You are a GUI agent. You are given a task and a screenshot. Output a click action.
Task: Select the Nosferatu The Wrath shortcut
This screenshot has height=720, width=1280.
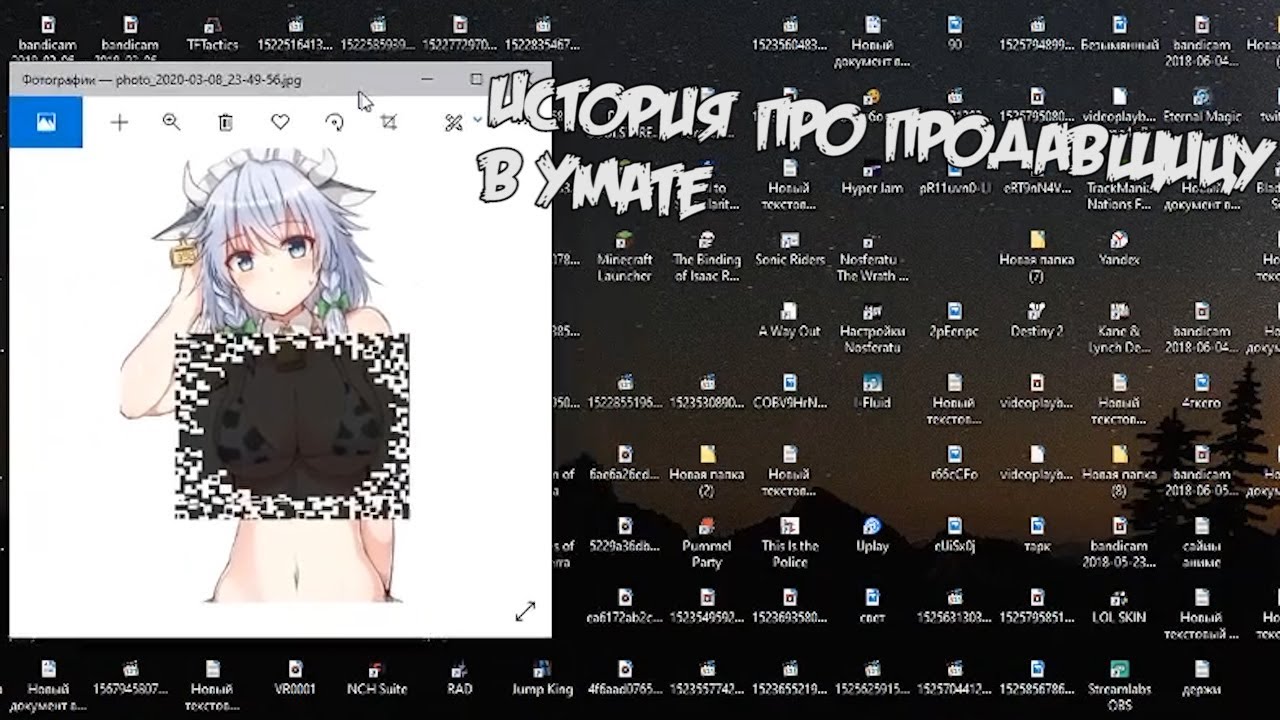(x=872, y=257)
